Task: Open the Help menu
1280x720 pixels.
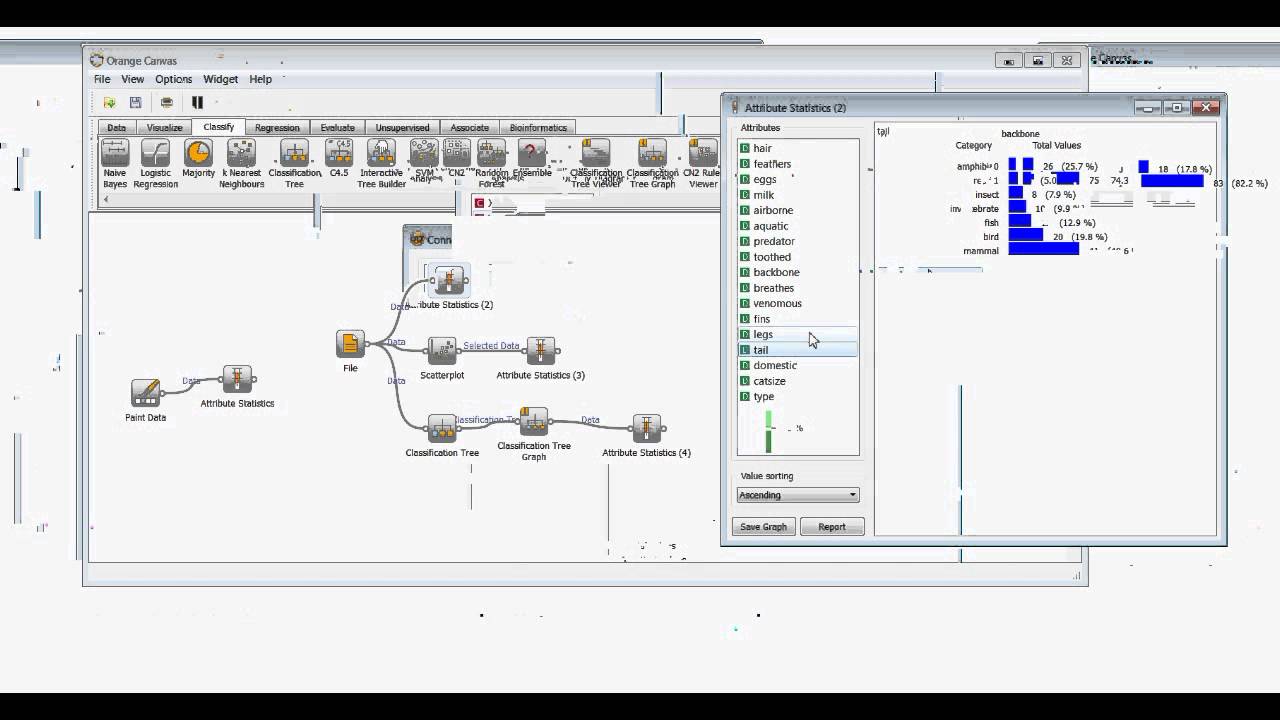Action: (x=260, y=79)
